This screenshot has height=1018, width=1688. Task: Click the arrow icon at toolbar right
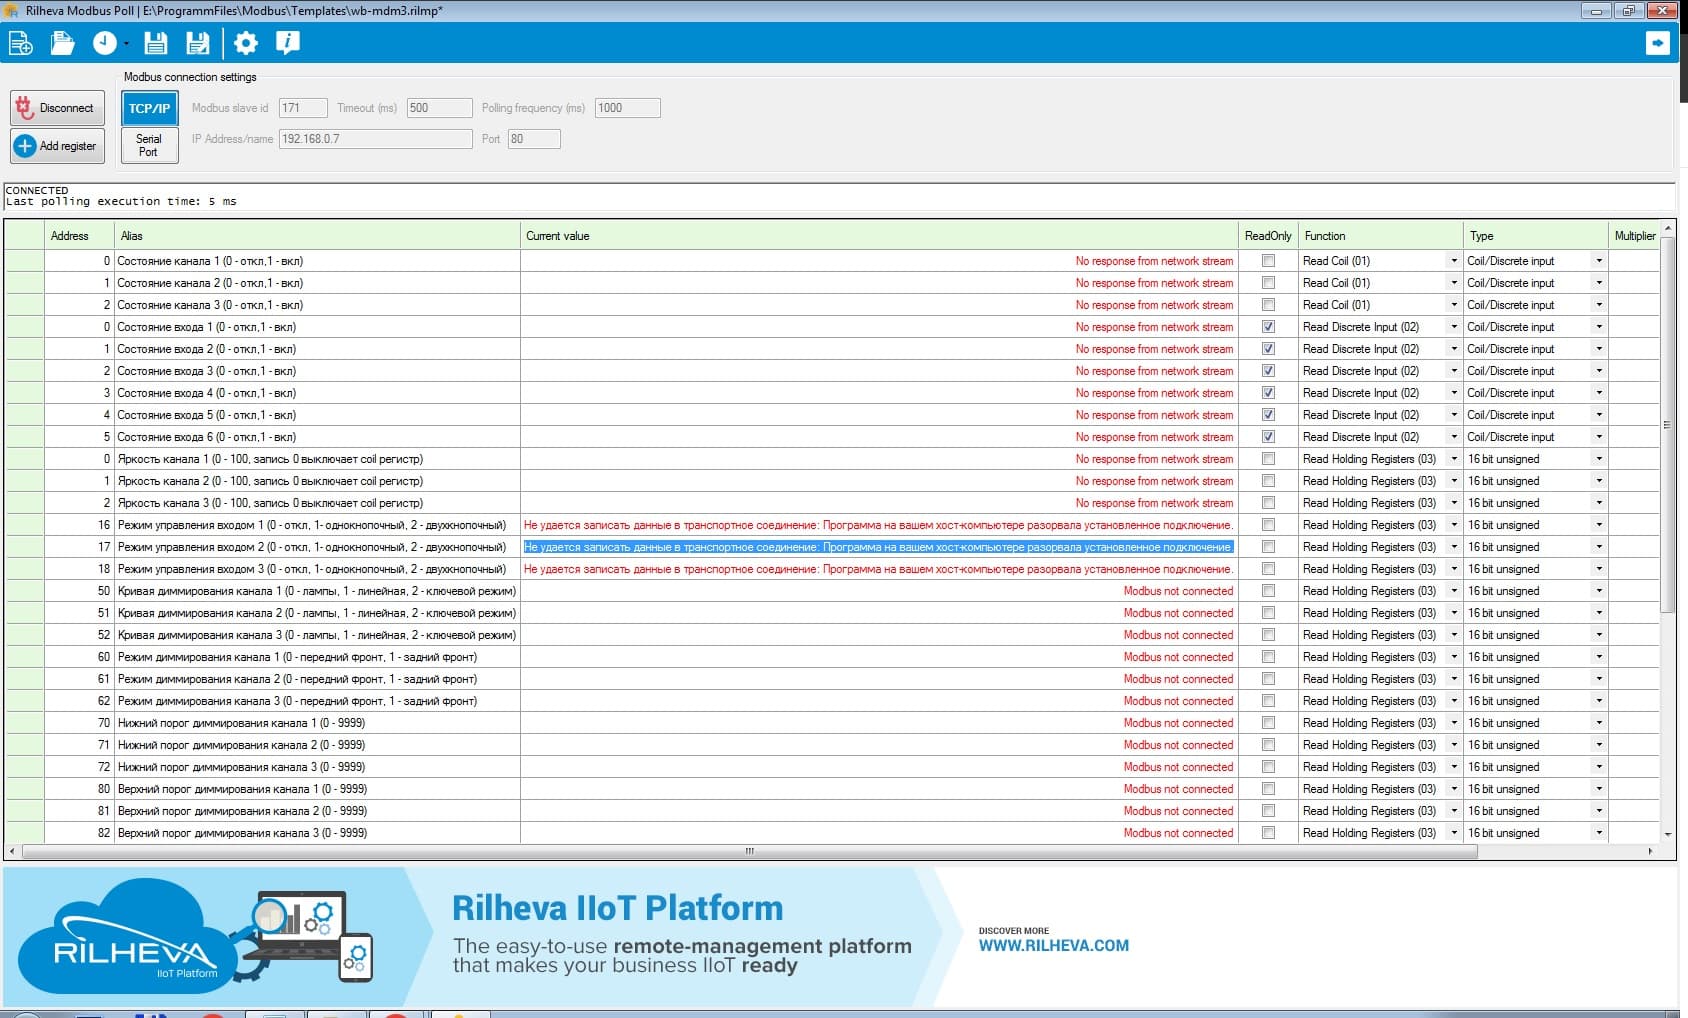(x=1657, y=43)
